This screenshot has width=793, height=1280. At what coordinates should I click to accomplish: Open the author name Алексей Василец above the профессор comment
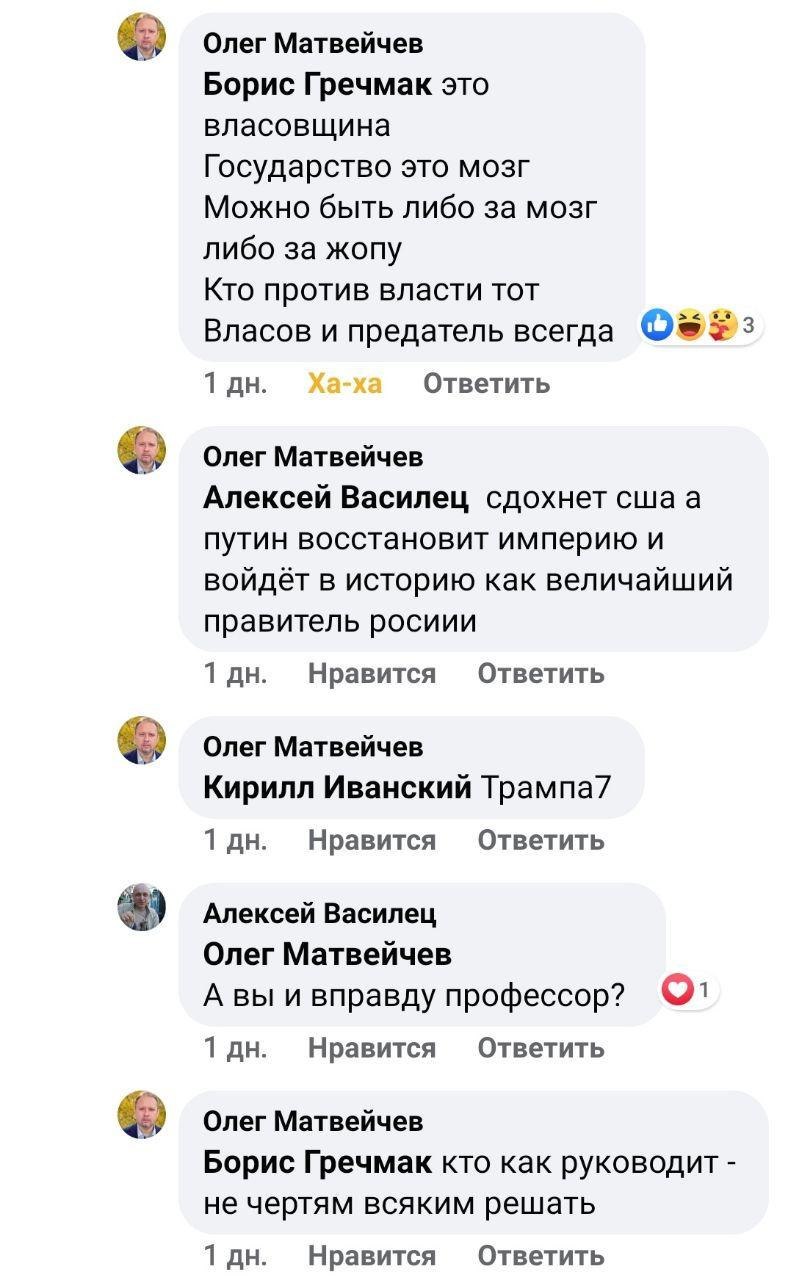[320, 912]
